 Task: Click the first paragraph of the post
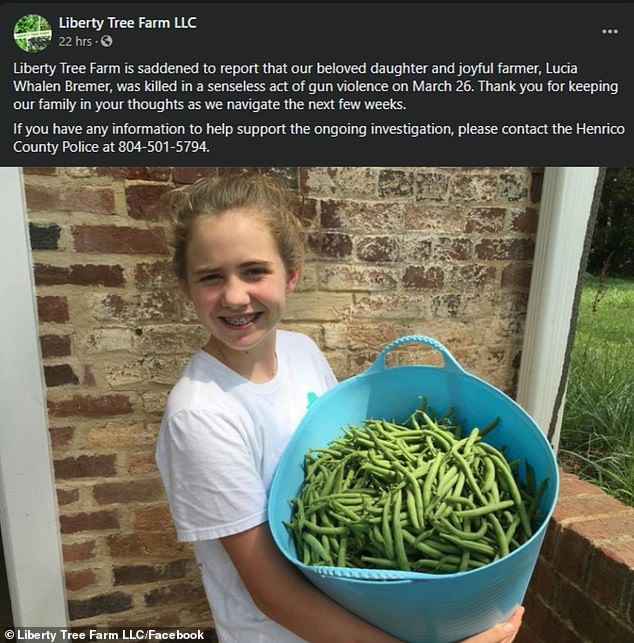click(x=316, y=86)
